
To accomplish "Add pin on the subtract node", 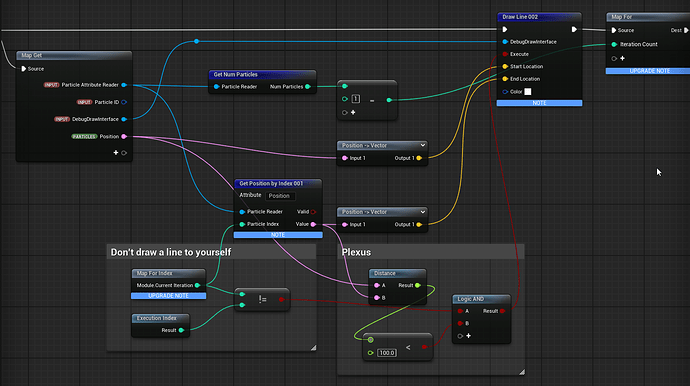I will pyautogui.click(x=353, y=112).
